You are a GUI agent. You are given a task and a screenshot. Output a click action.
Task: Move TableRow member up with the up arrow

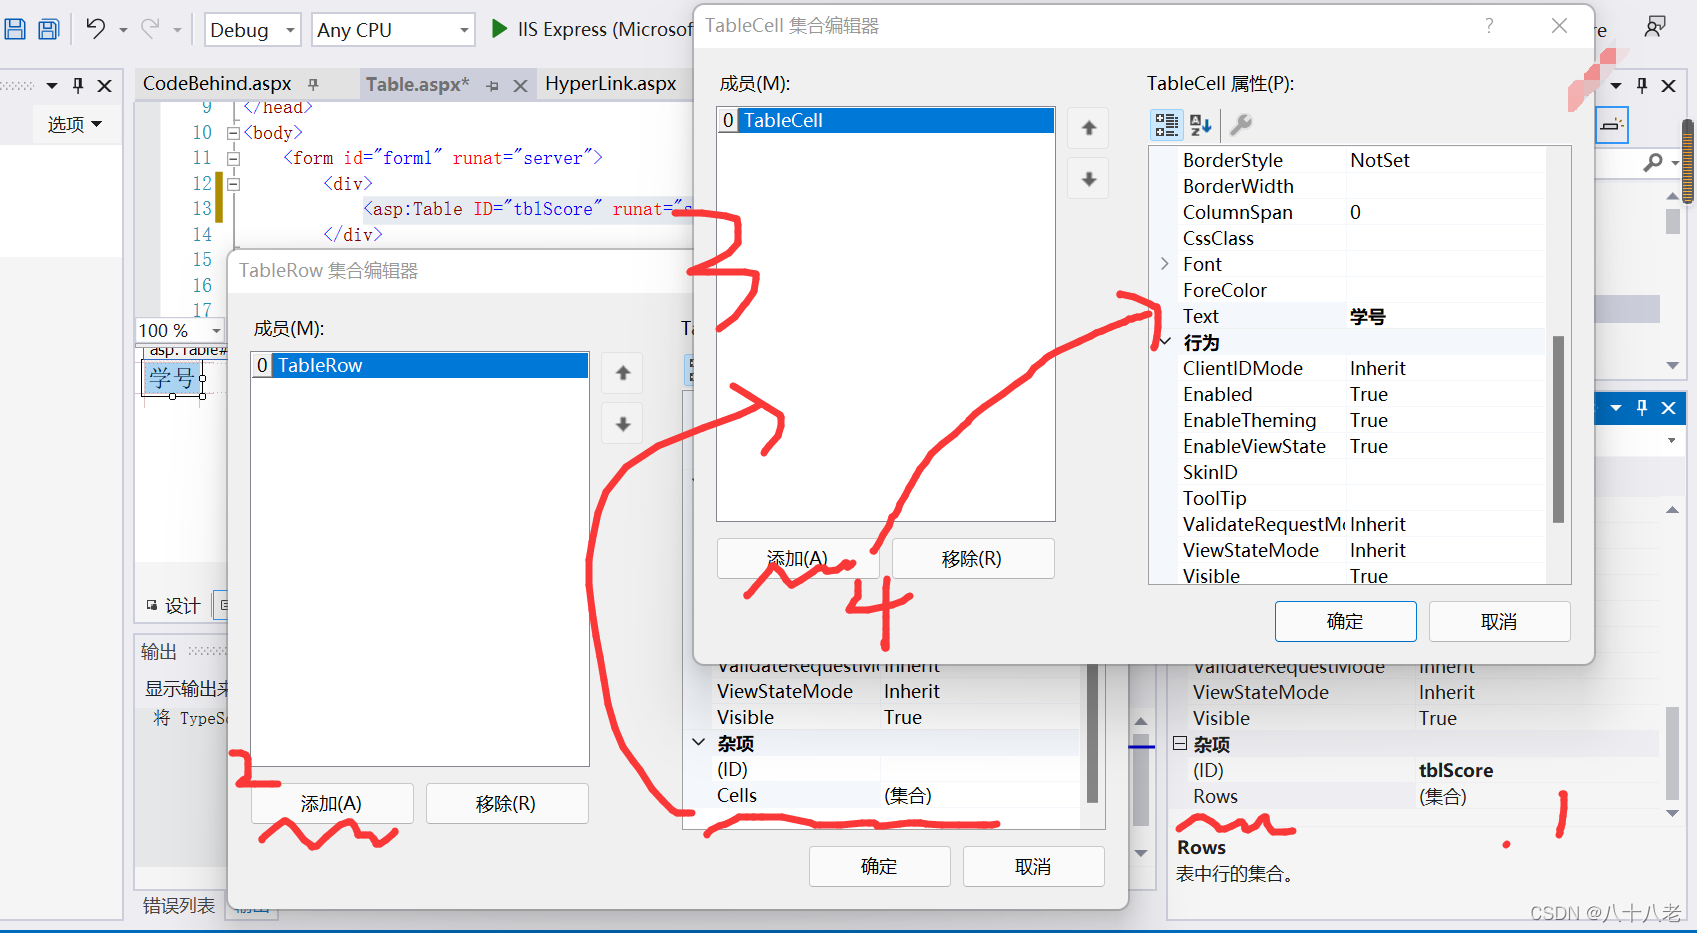pos(623,373)
